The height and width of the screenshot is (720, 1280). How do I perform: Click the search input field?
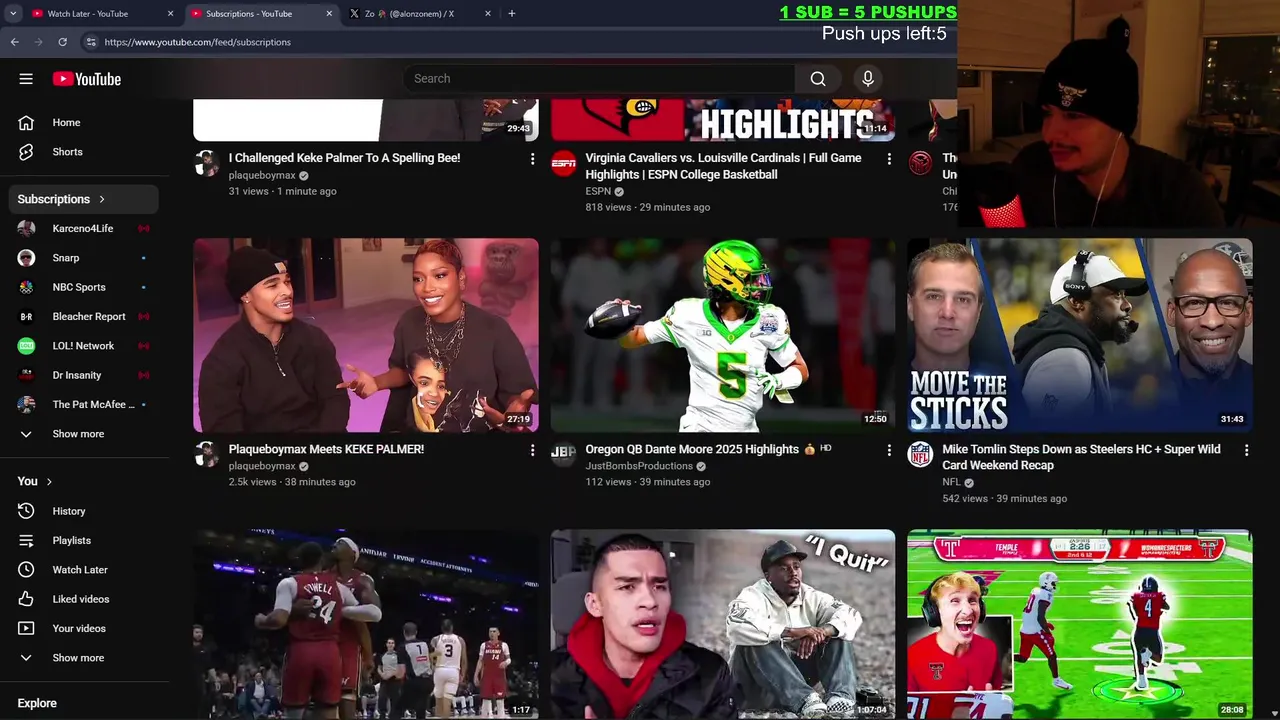(x=598, y=79)
